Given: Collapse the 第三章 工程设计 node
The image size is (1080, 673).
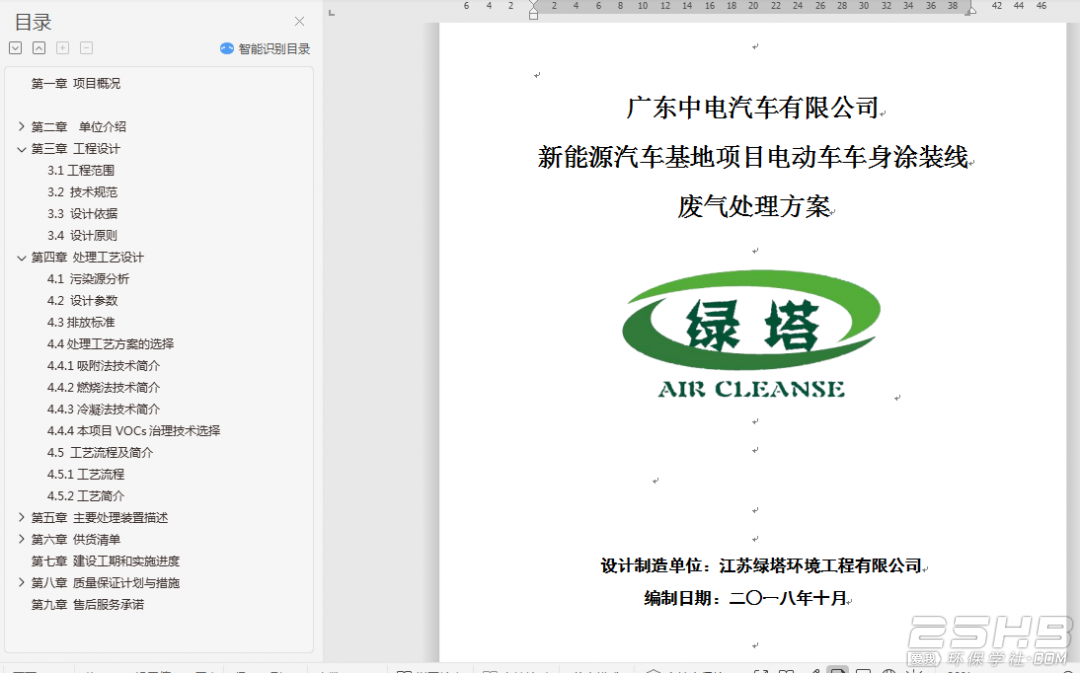Looking at the screenshot, I should click(x=21, y=149).
